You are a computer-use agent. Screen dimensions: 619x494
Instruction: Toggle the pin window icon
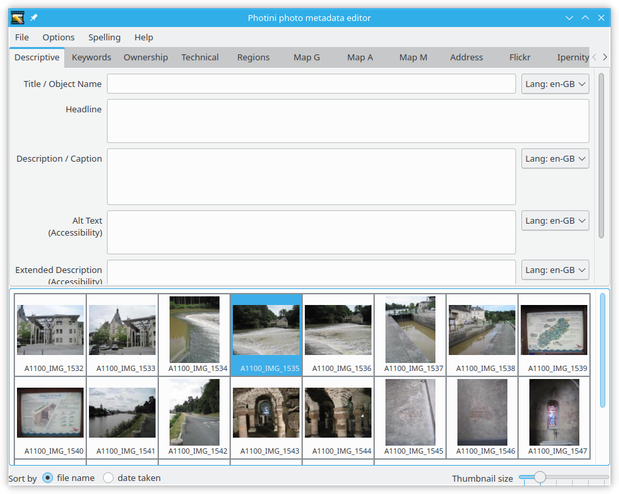click(34, 18)
